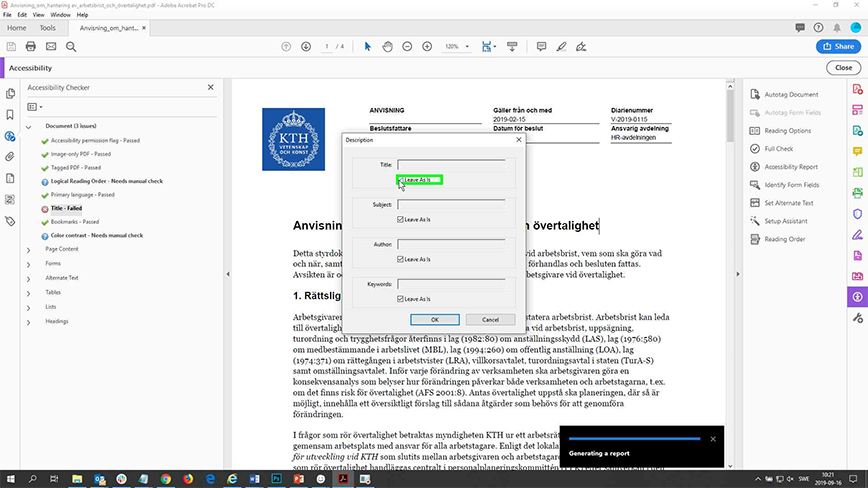Screen dimensions: 868x488
Task: Open the Reading Order tool
Action: tap(784, 239)
